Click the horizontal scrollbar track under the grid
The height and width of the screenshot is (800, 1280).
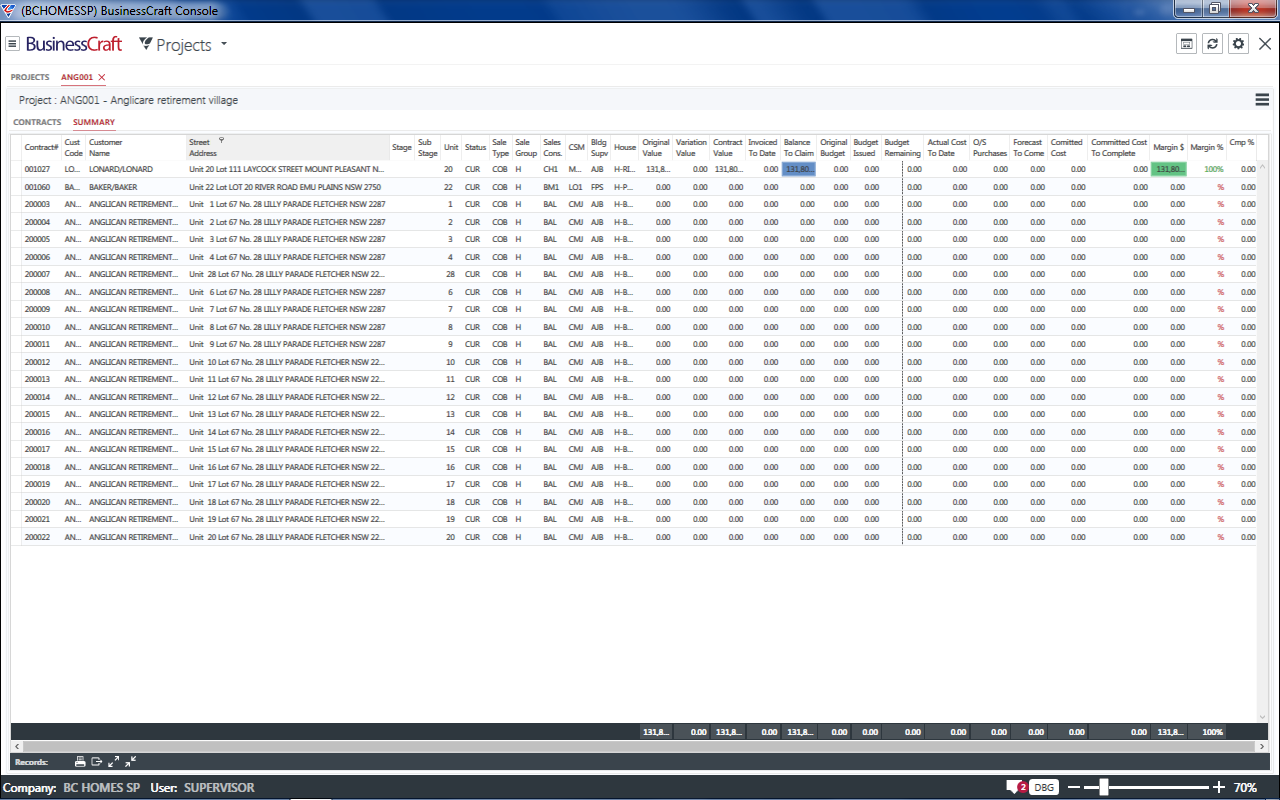click(638, 746)
